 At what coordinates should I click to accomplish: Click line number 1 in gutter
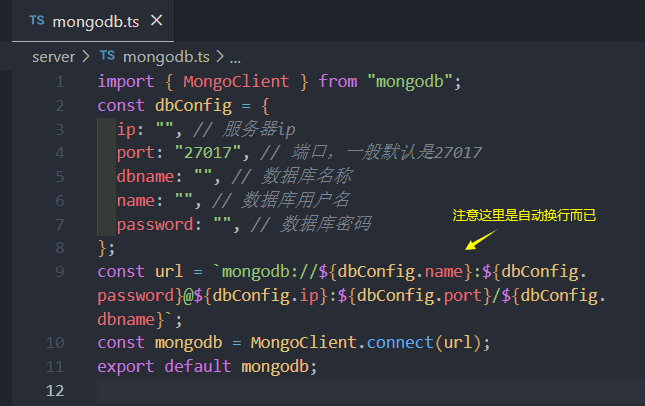pyautogui.click(x=60, y=81)
